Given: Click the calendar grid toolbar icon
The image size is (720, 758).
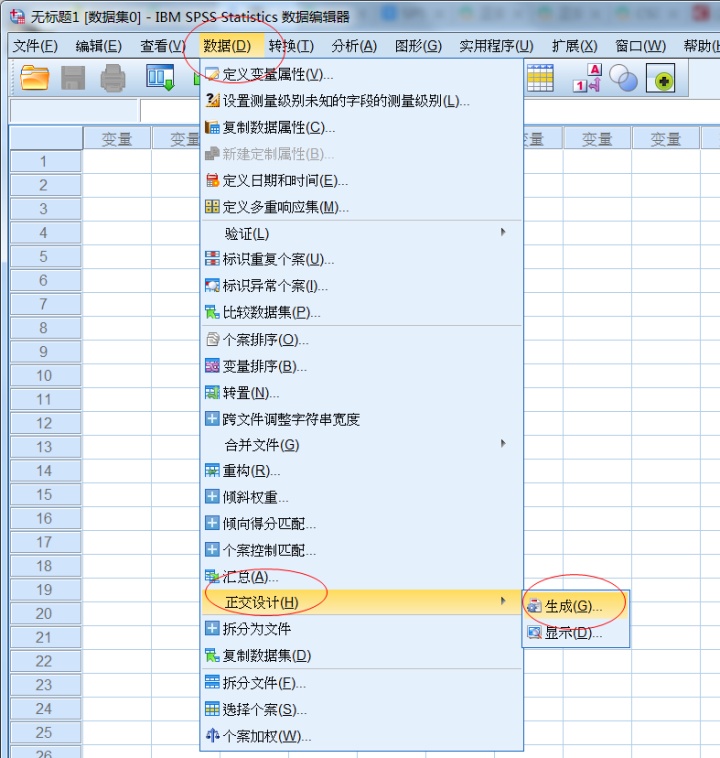Looking at the screenshot, I should [540, 78].
